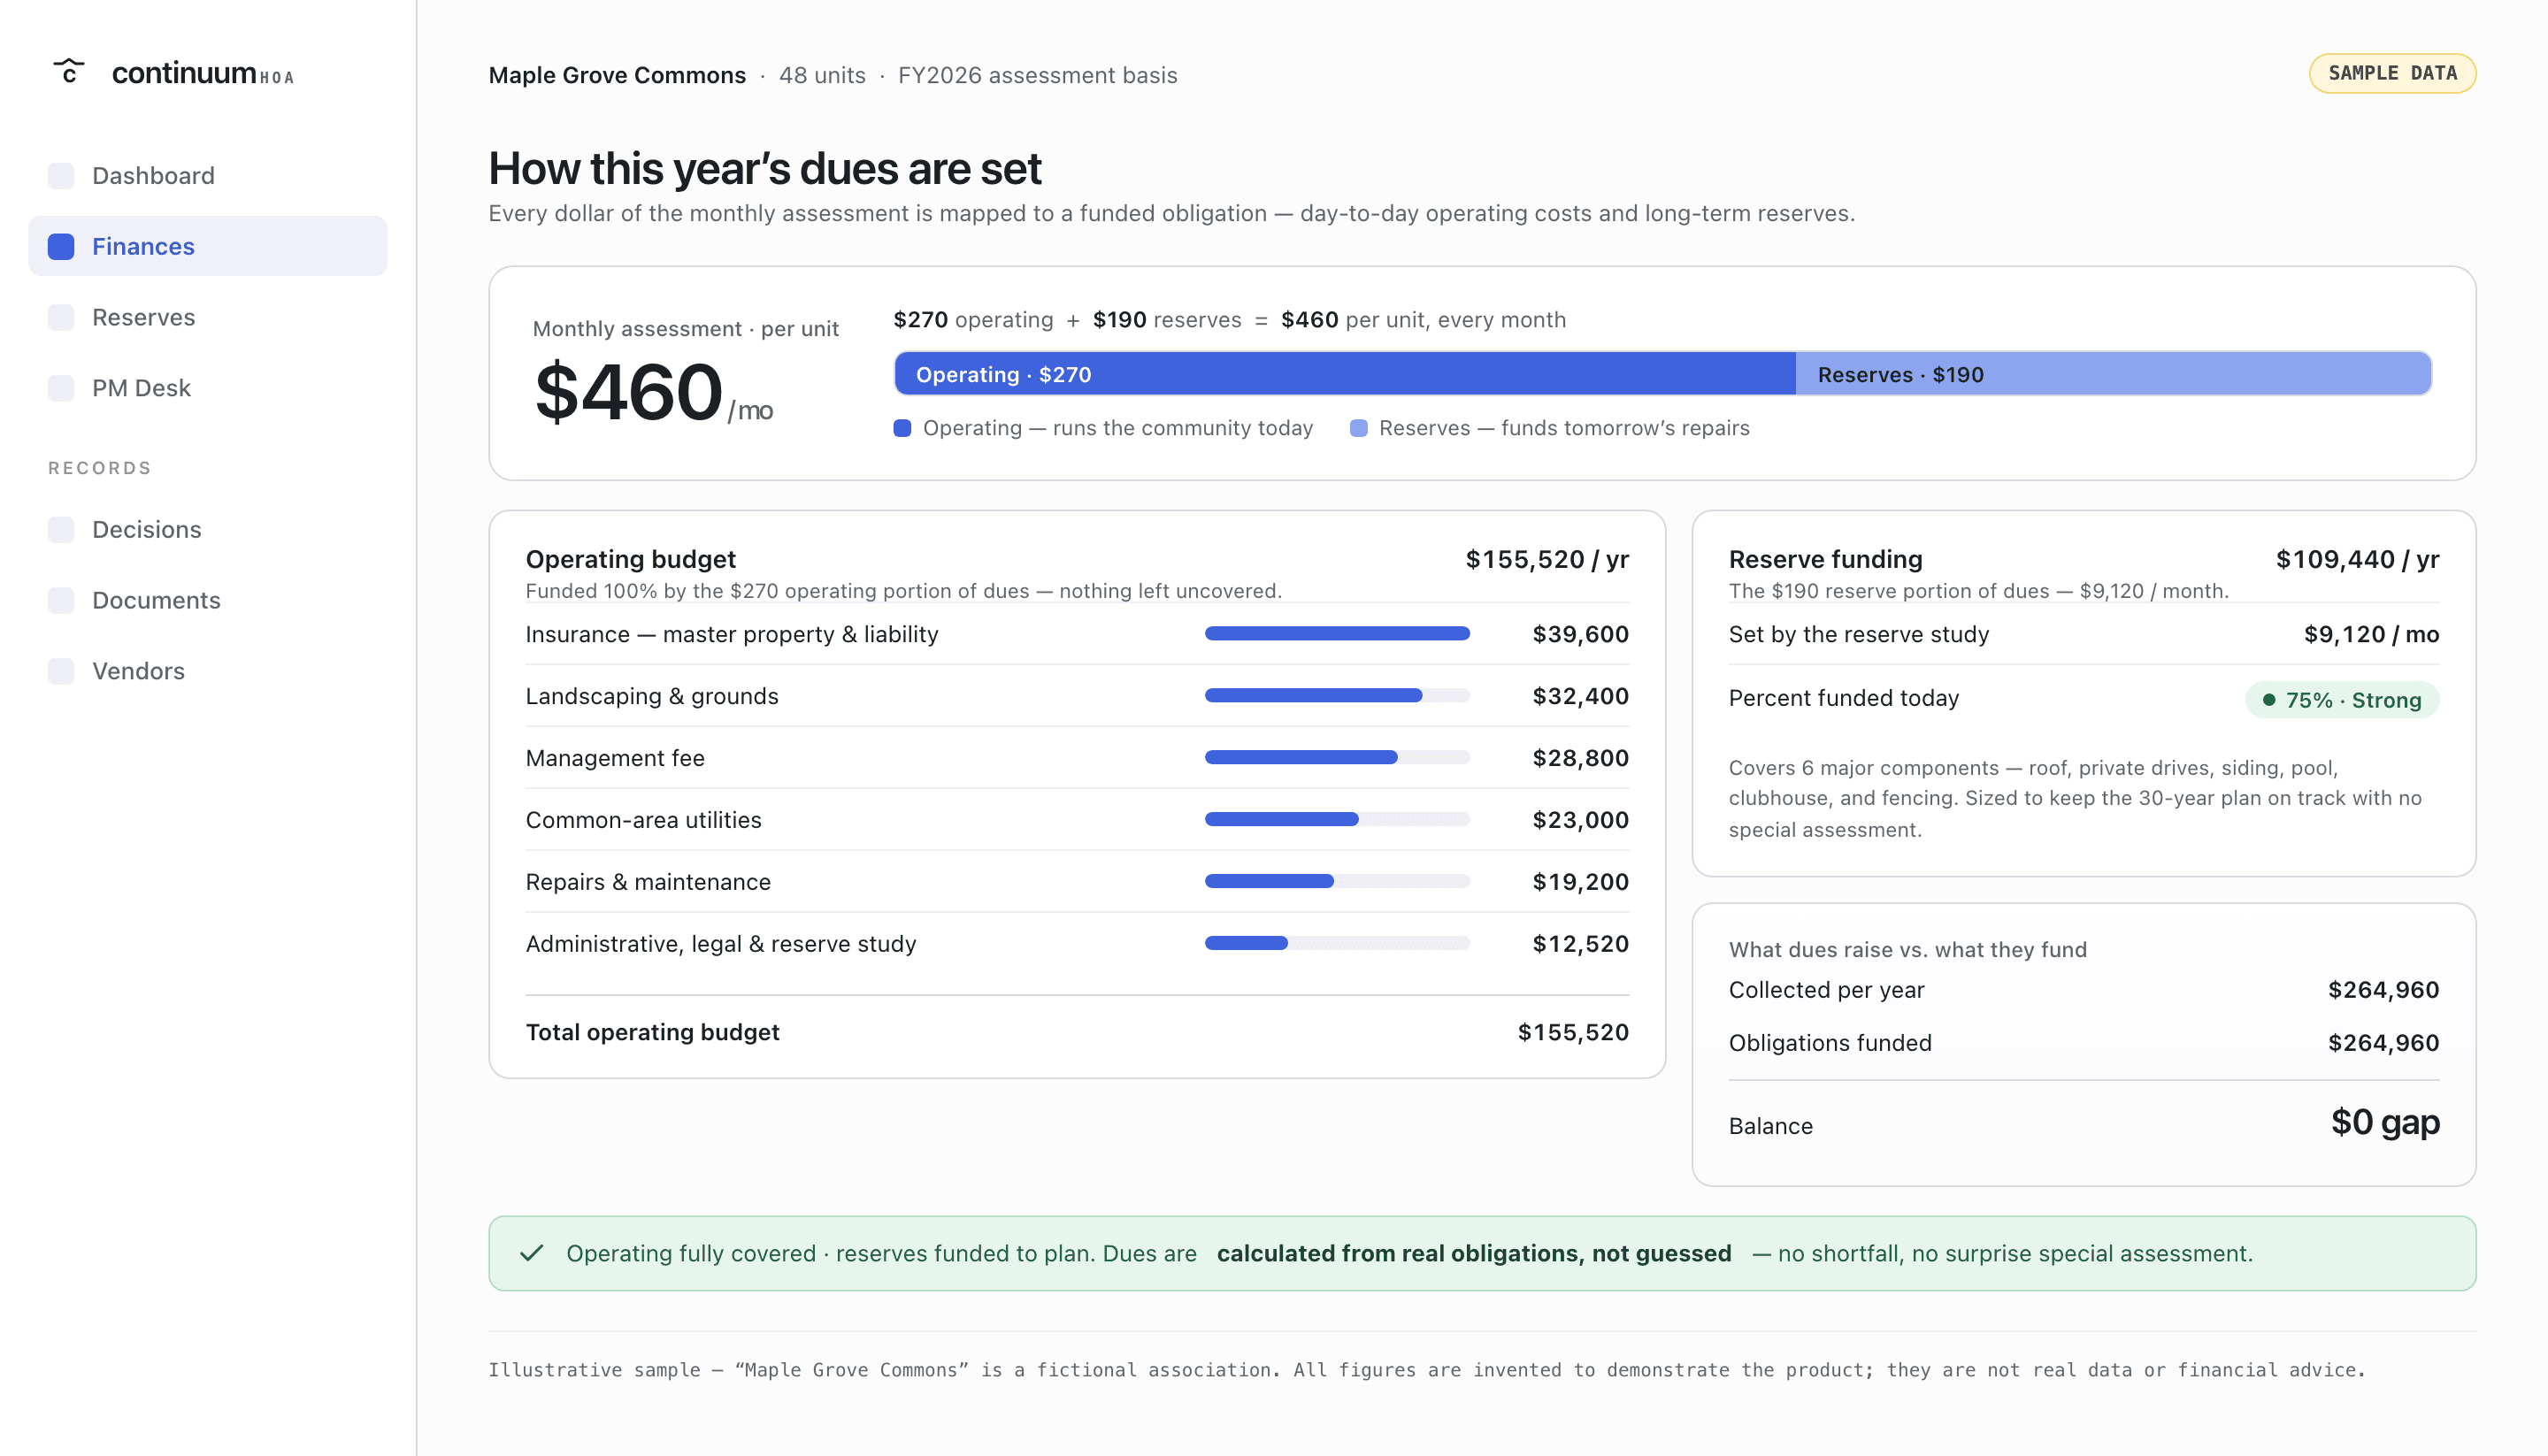Click the Insurance row progress bar

(x=1337, y=634)
